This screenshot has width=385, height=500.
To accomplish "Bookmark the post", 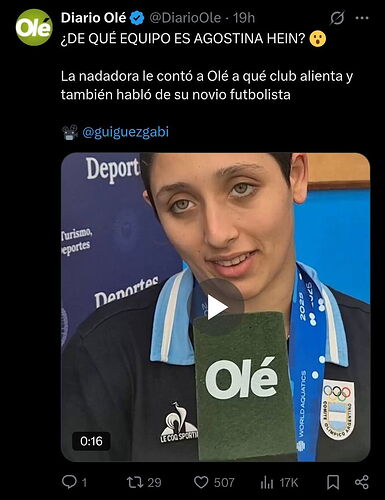I will 333,482.
